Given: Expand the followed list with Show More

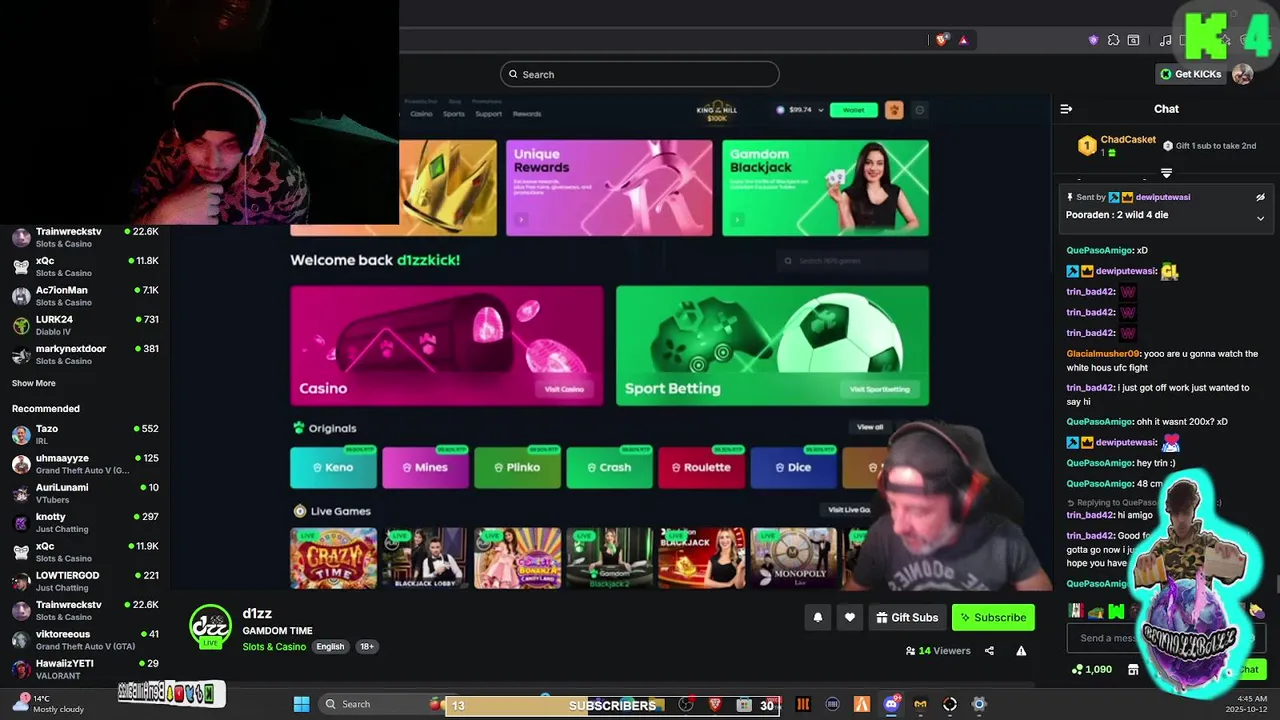Looking at the screenshot, I should [x=34, y=383].
